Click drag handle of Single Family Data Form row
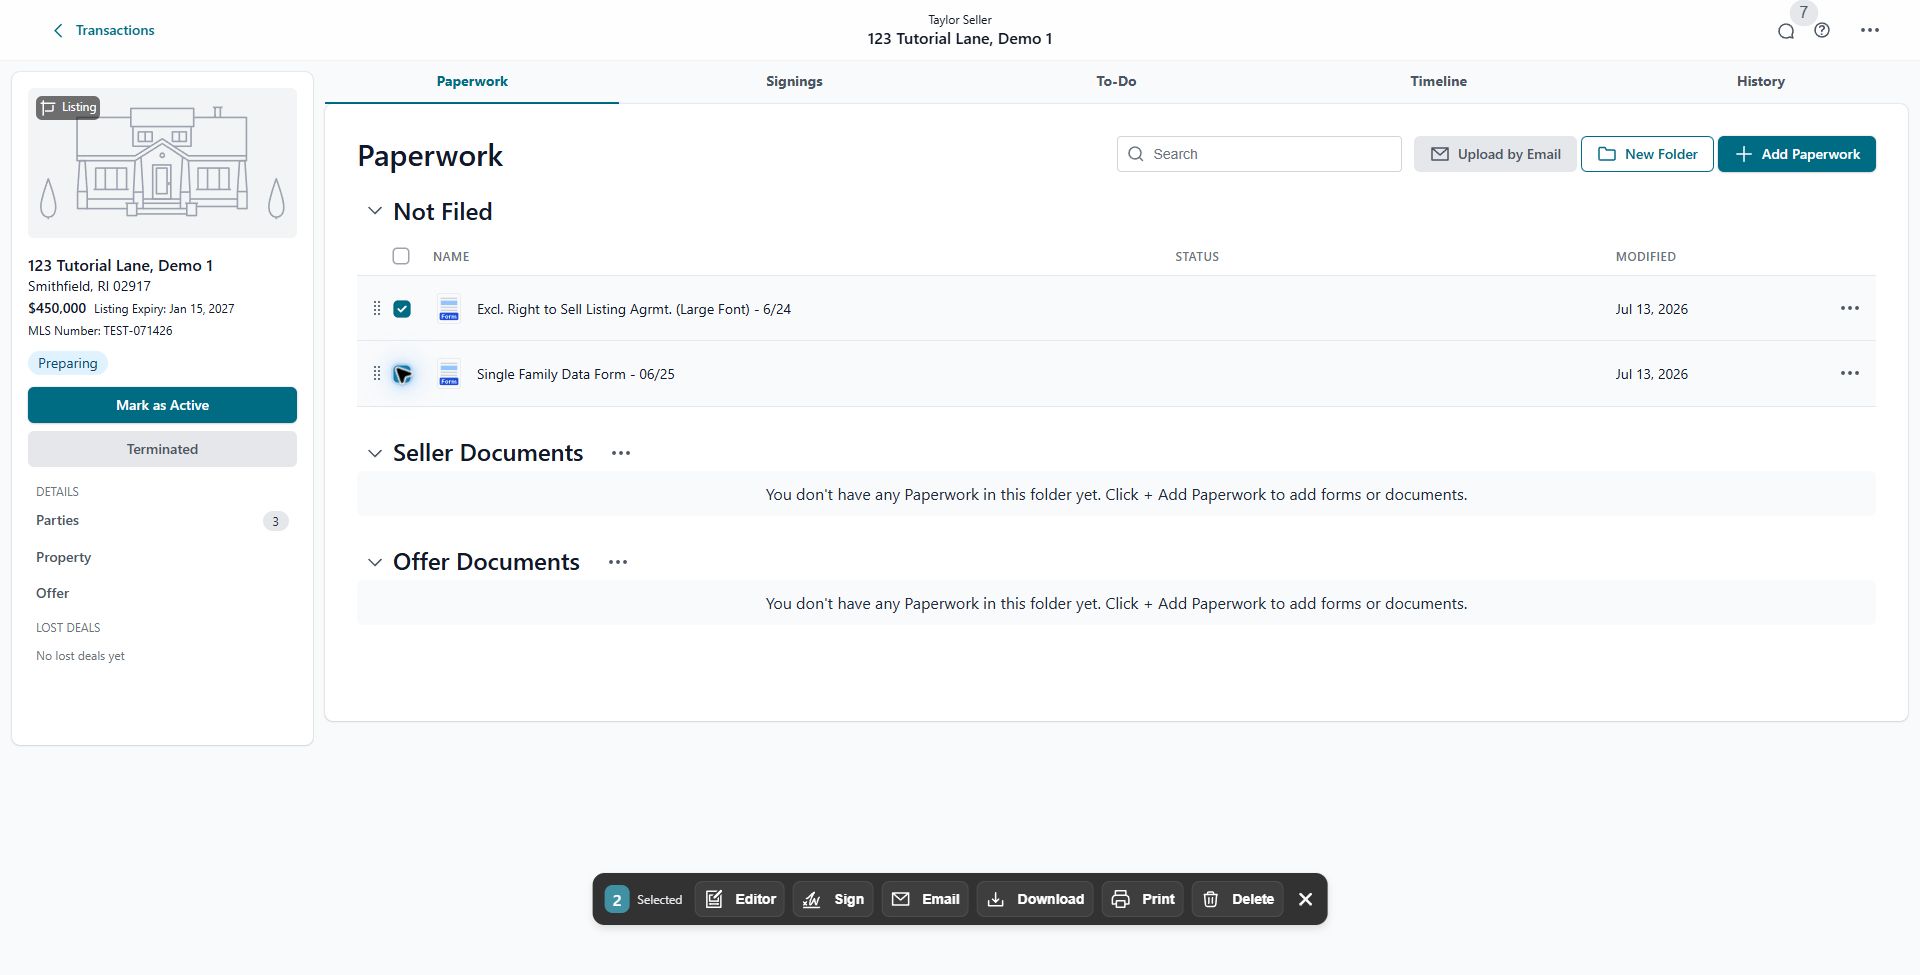 coord(377,373)
